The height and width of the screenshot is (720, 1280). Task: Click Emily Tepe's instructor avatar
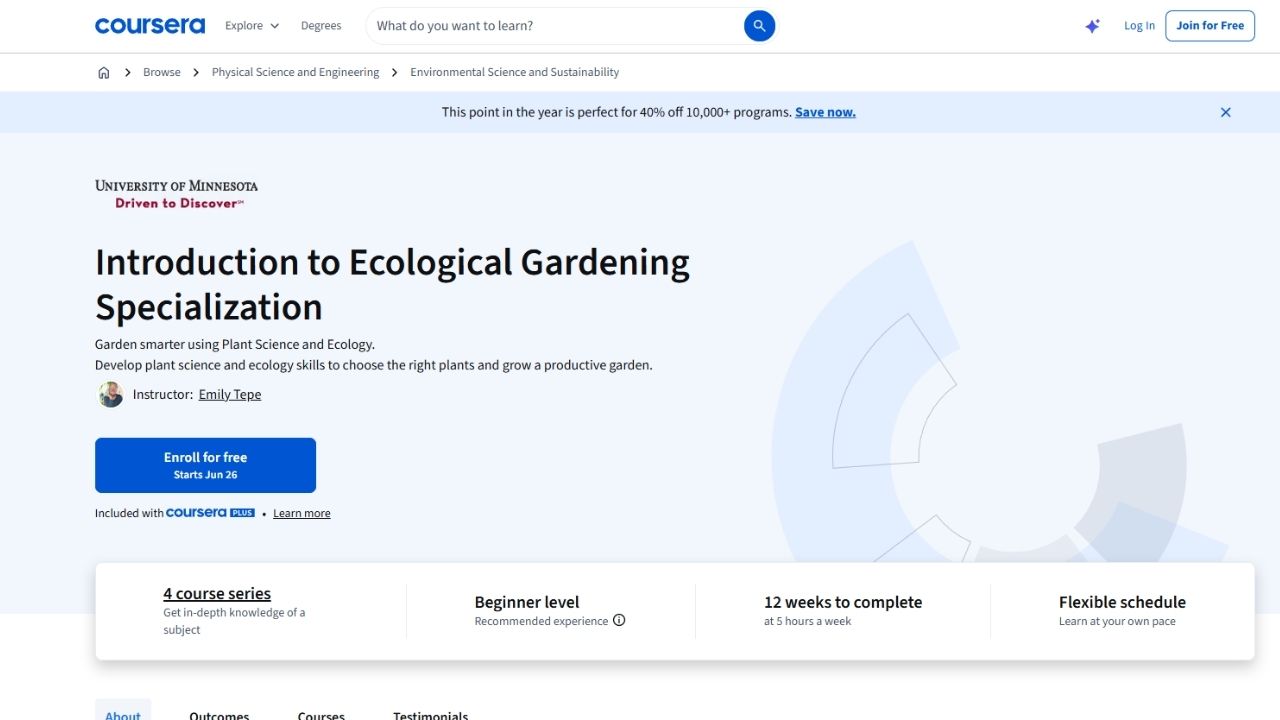110,394
